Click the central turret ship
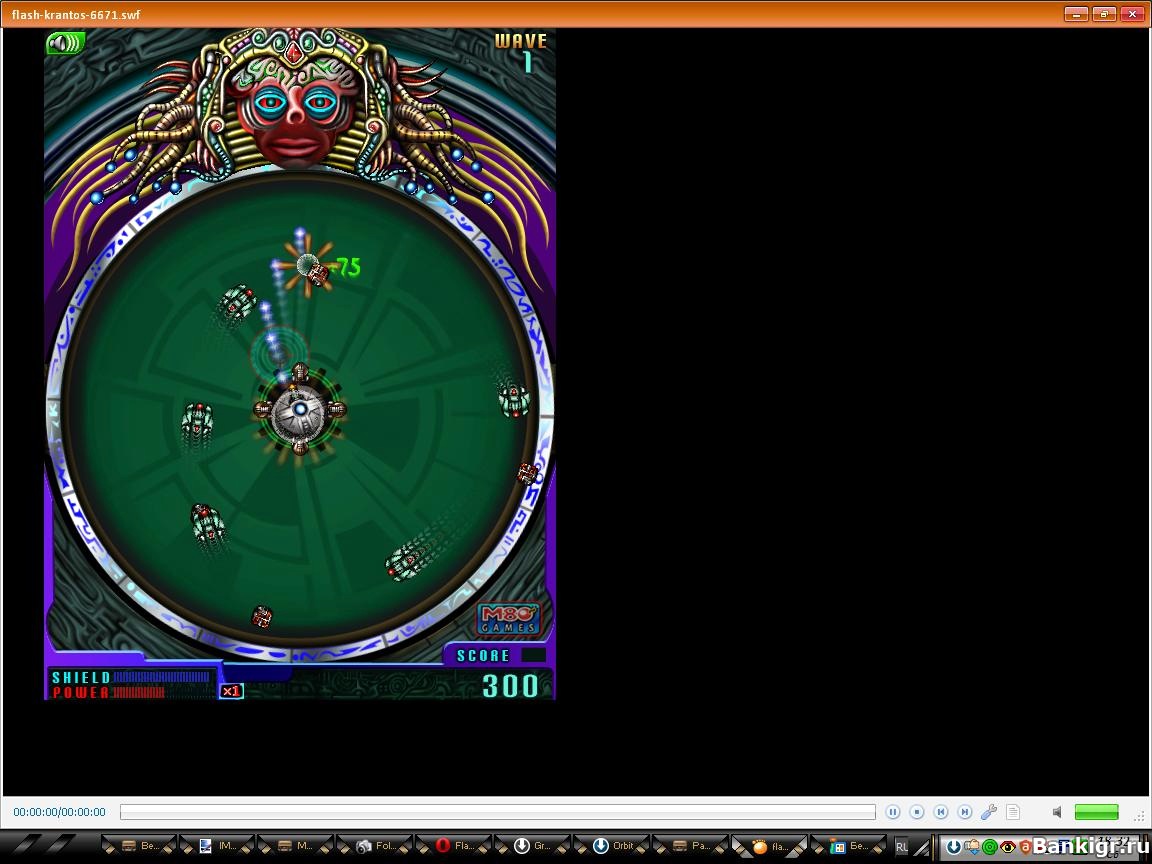The height and width of the screenshot is (864, 1152). pyautogui.click(x=300, y=410)
